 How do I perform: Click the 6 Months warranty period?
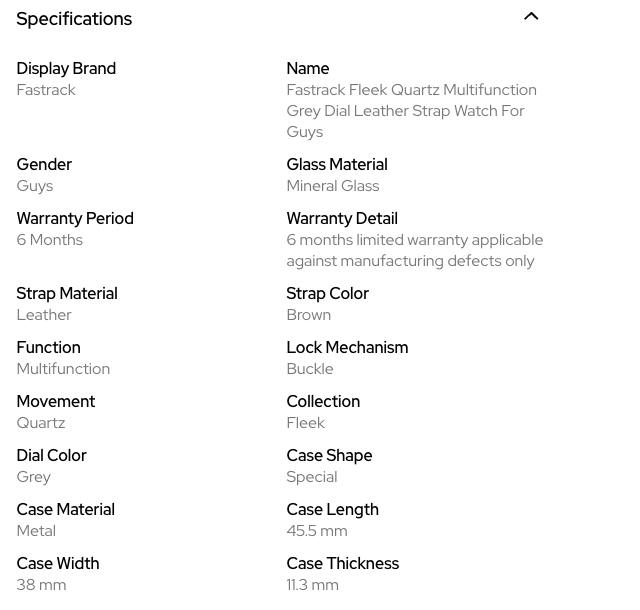coord(50,240)
